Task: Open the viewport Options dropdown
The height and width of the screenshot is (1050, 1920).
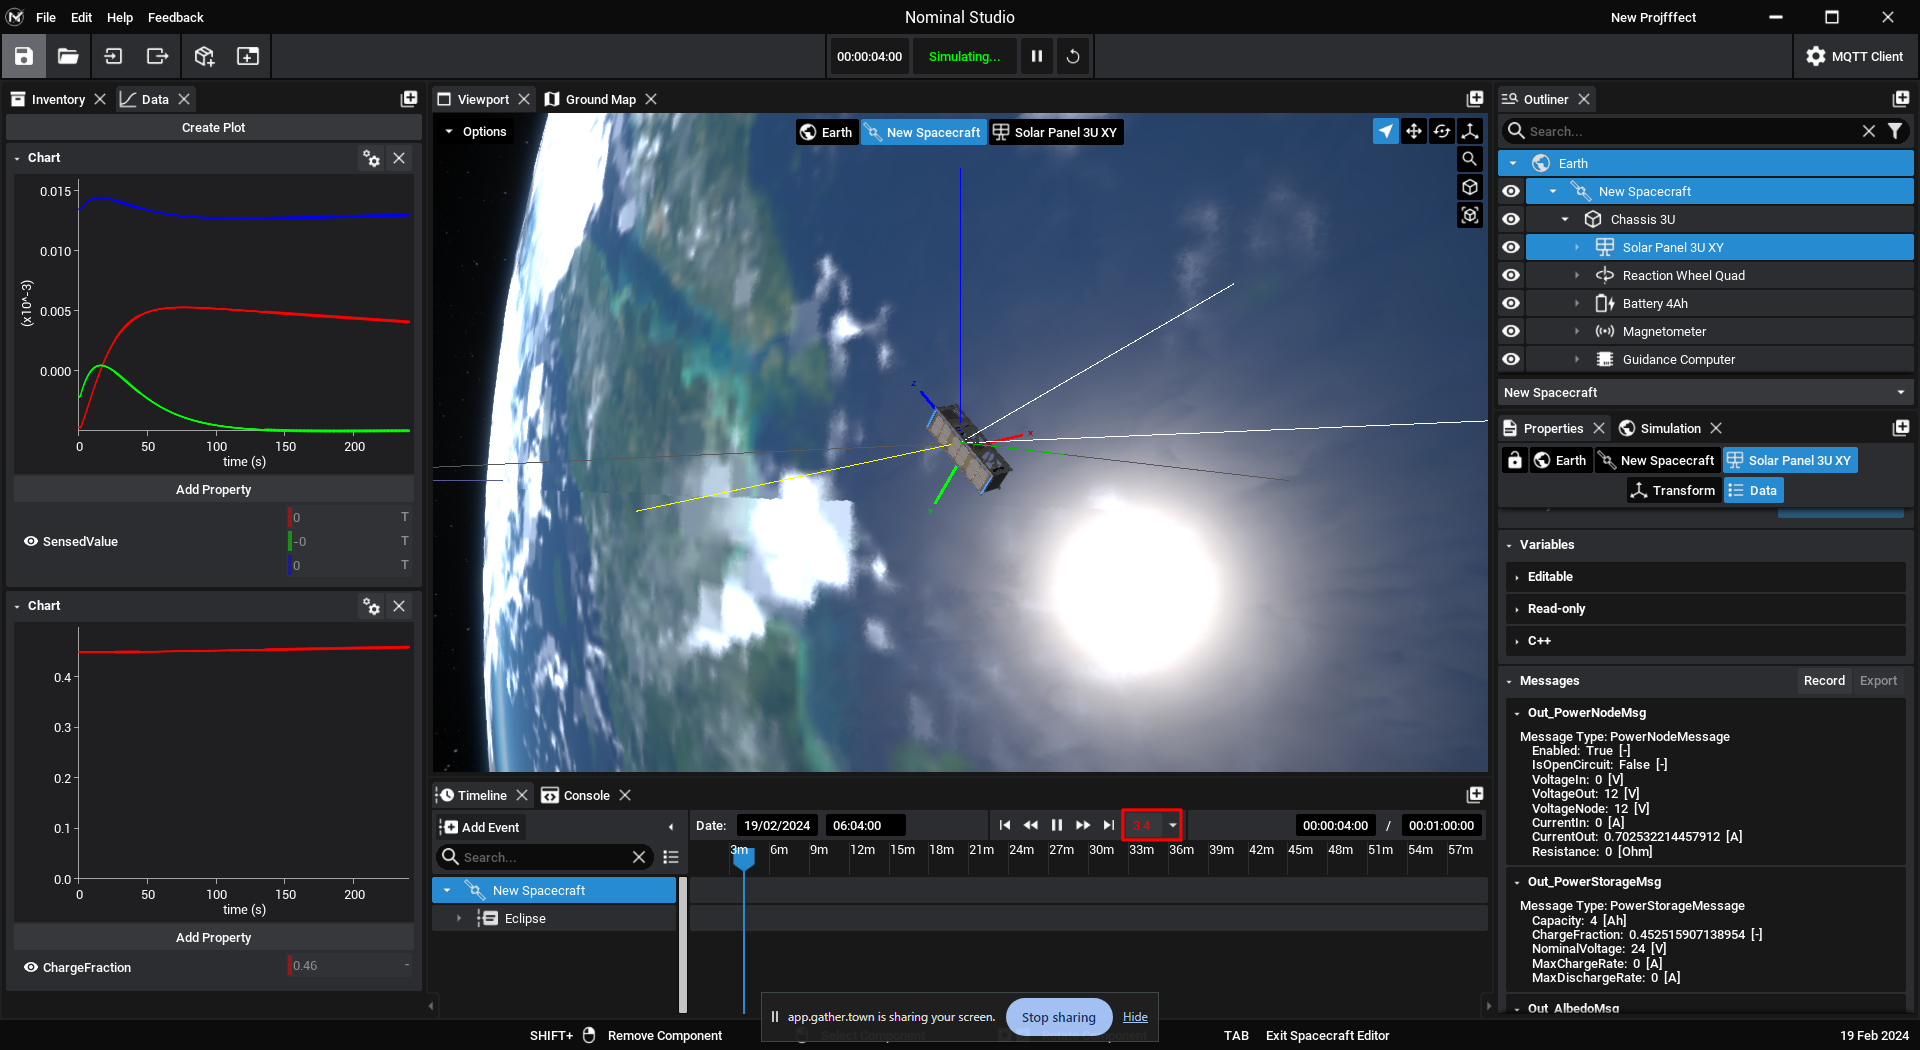Action: (x=476, y=131)
